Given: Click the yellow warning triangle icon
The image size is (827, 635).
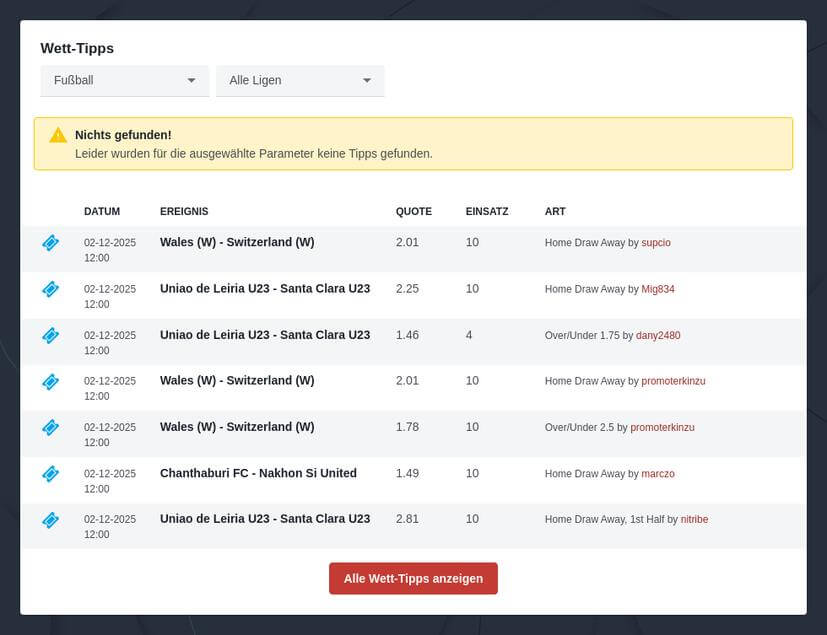Looking at the screenshot, I should 58,135.
